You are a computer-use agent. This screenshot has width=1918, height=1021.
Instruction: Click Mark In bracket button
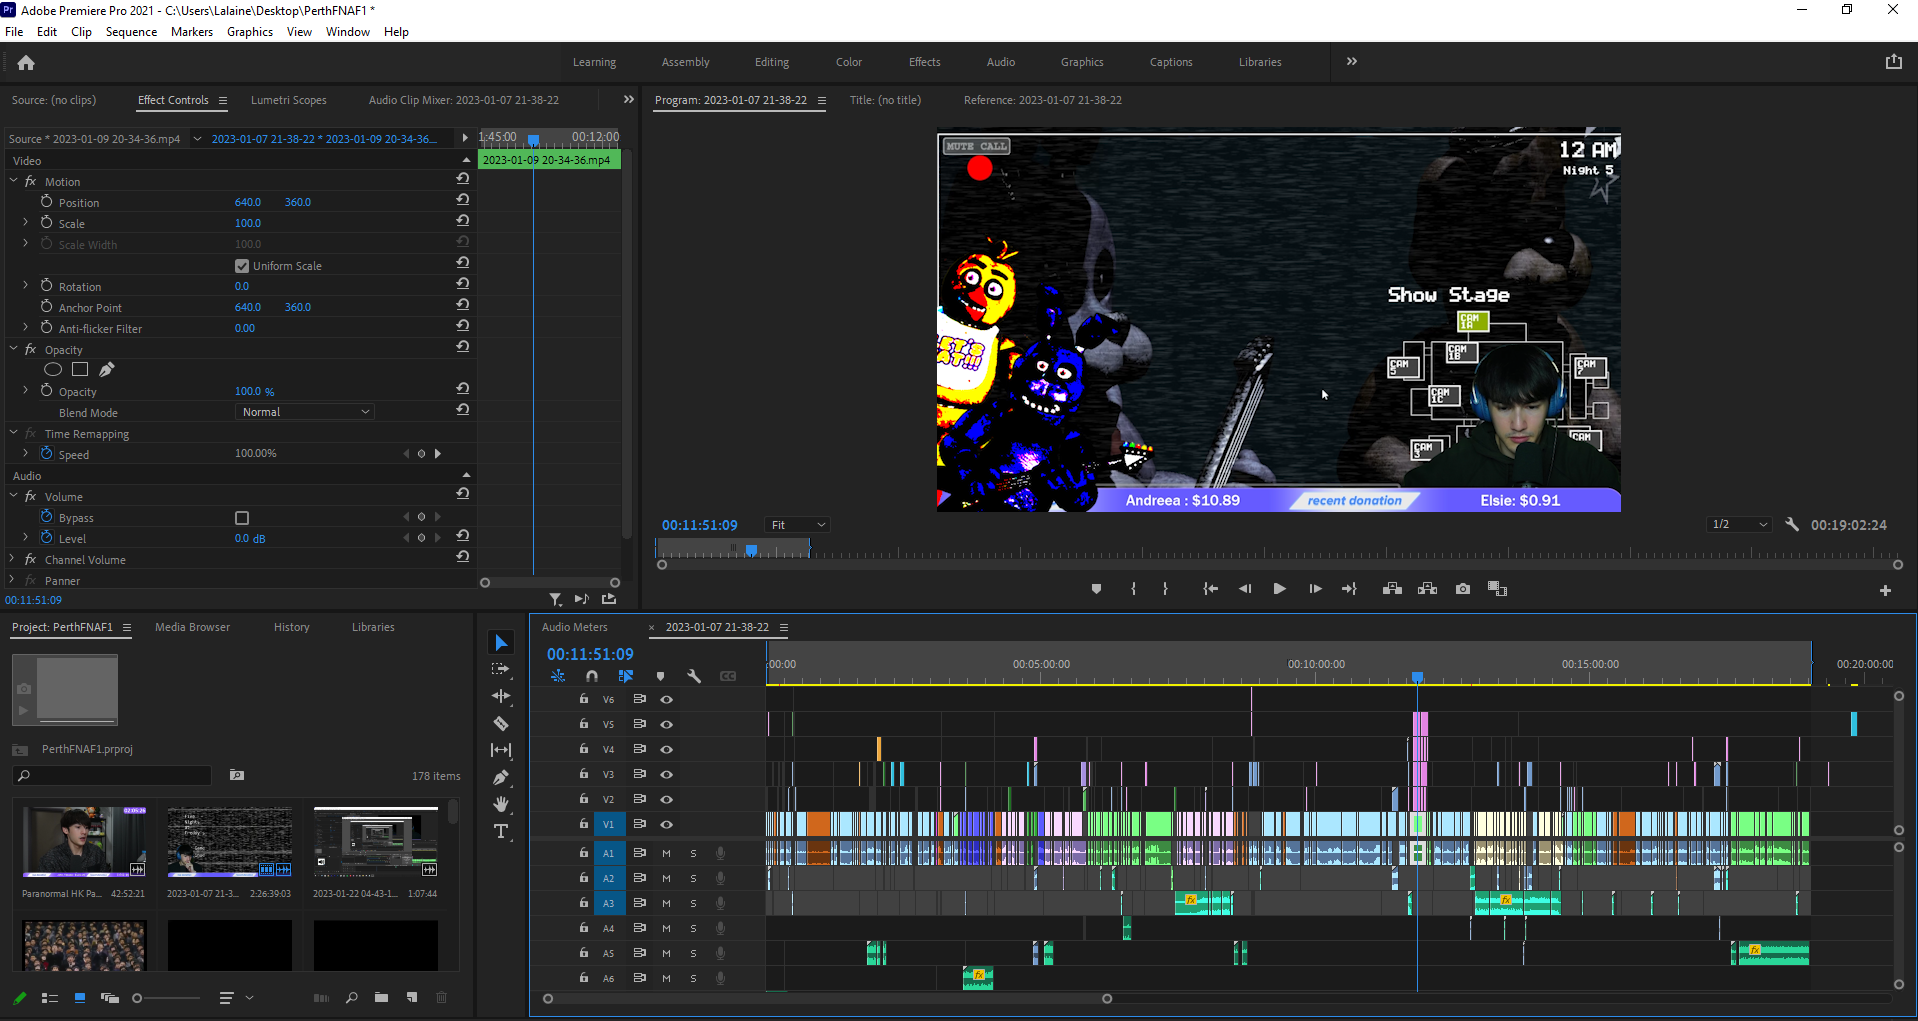pyautogui.click(x=1133, y=589)
